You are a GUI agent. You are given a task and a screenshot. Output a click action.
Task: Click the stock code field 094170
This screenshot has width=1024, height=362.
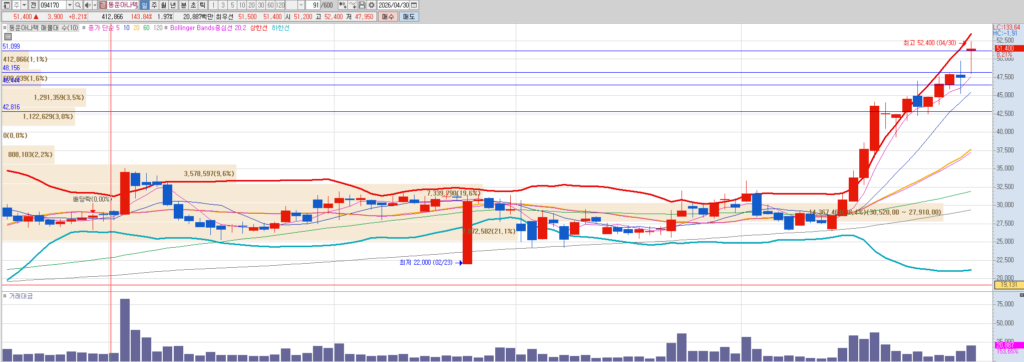click(x=53, y=5)
